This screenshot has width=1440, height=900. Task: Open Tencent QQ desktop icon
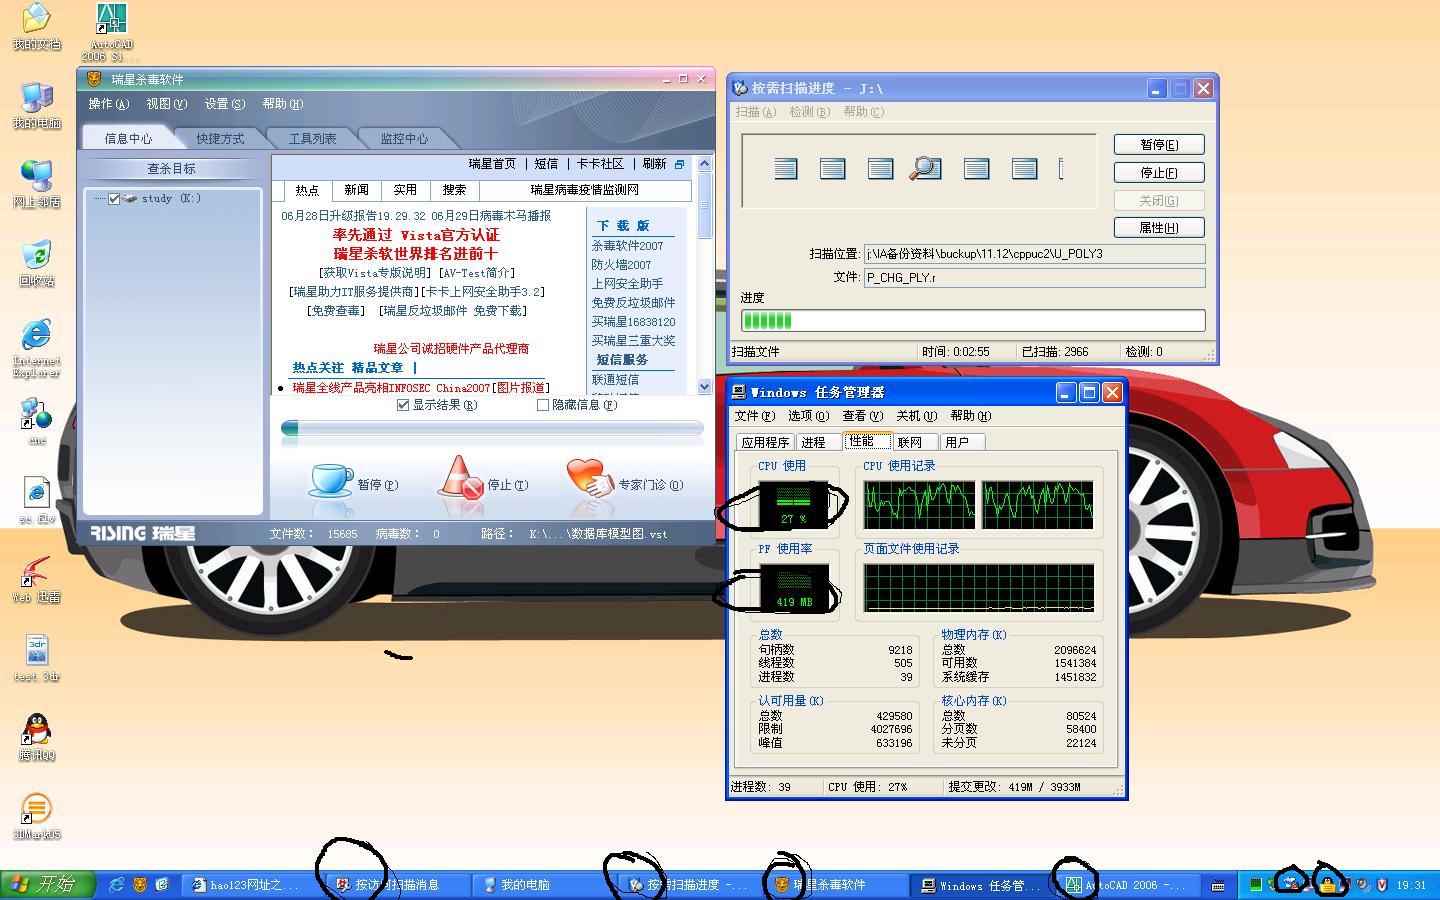(36, 732)
